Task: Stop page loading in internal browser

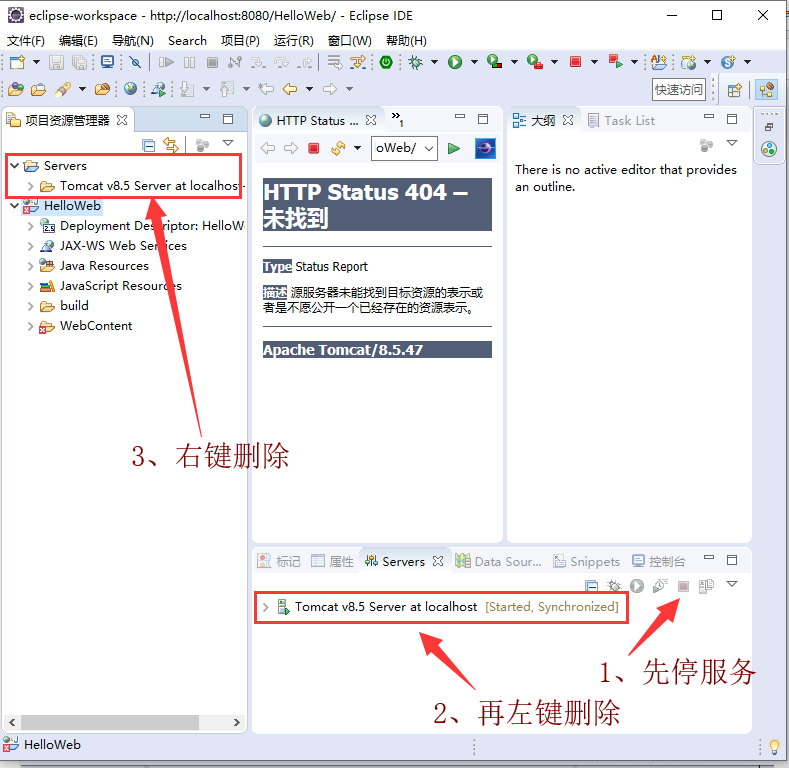Action: click(313, 148)
